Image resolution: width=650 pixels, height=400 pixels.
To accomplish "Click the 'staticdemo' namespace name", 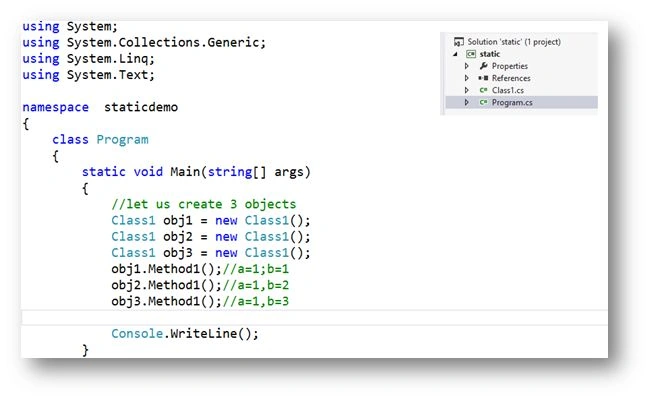I will [141, 107].
